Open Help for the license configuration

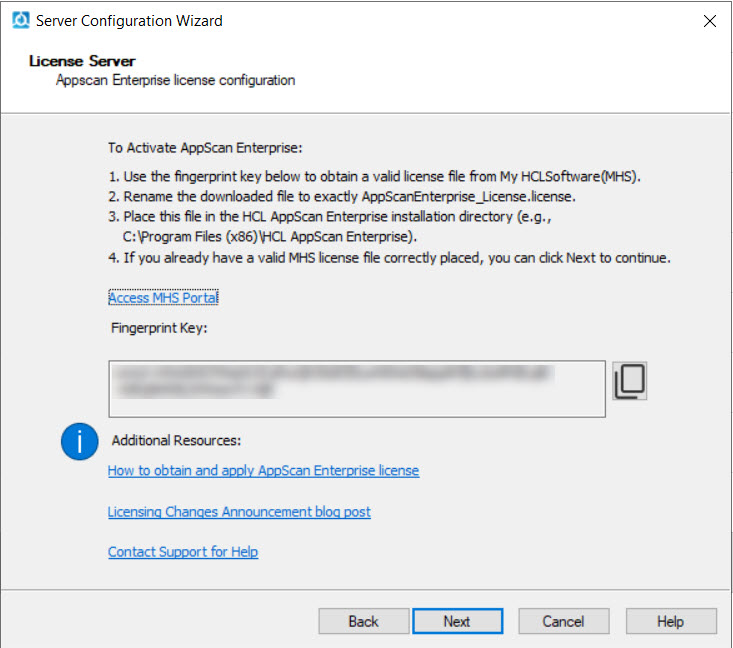[670, 621]
